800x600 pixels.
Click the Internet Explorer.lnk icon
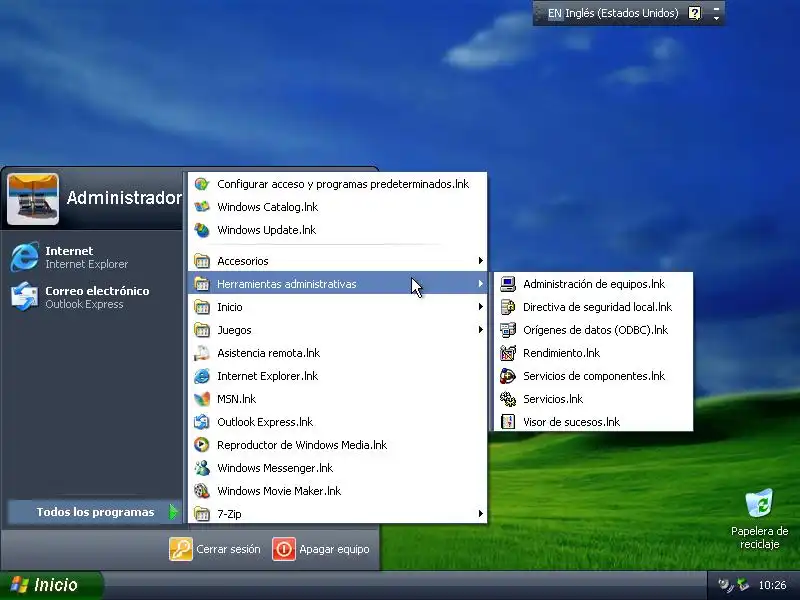point(202,376)
